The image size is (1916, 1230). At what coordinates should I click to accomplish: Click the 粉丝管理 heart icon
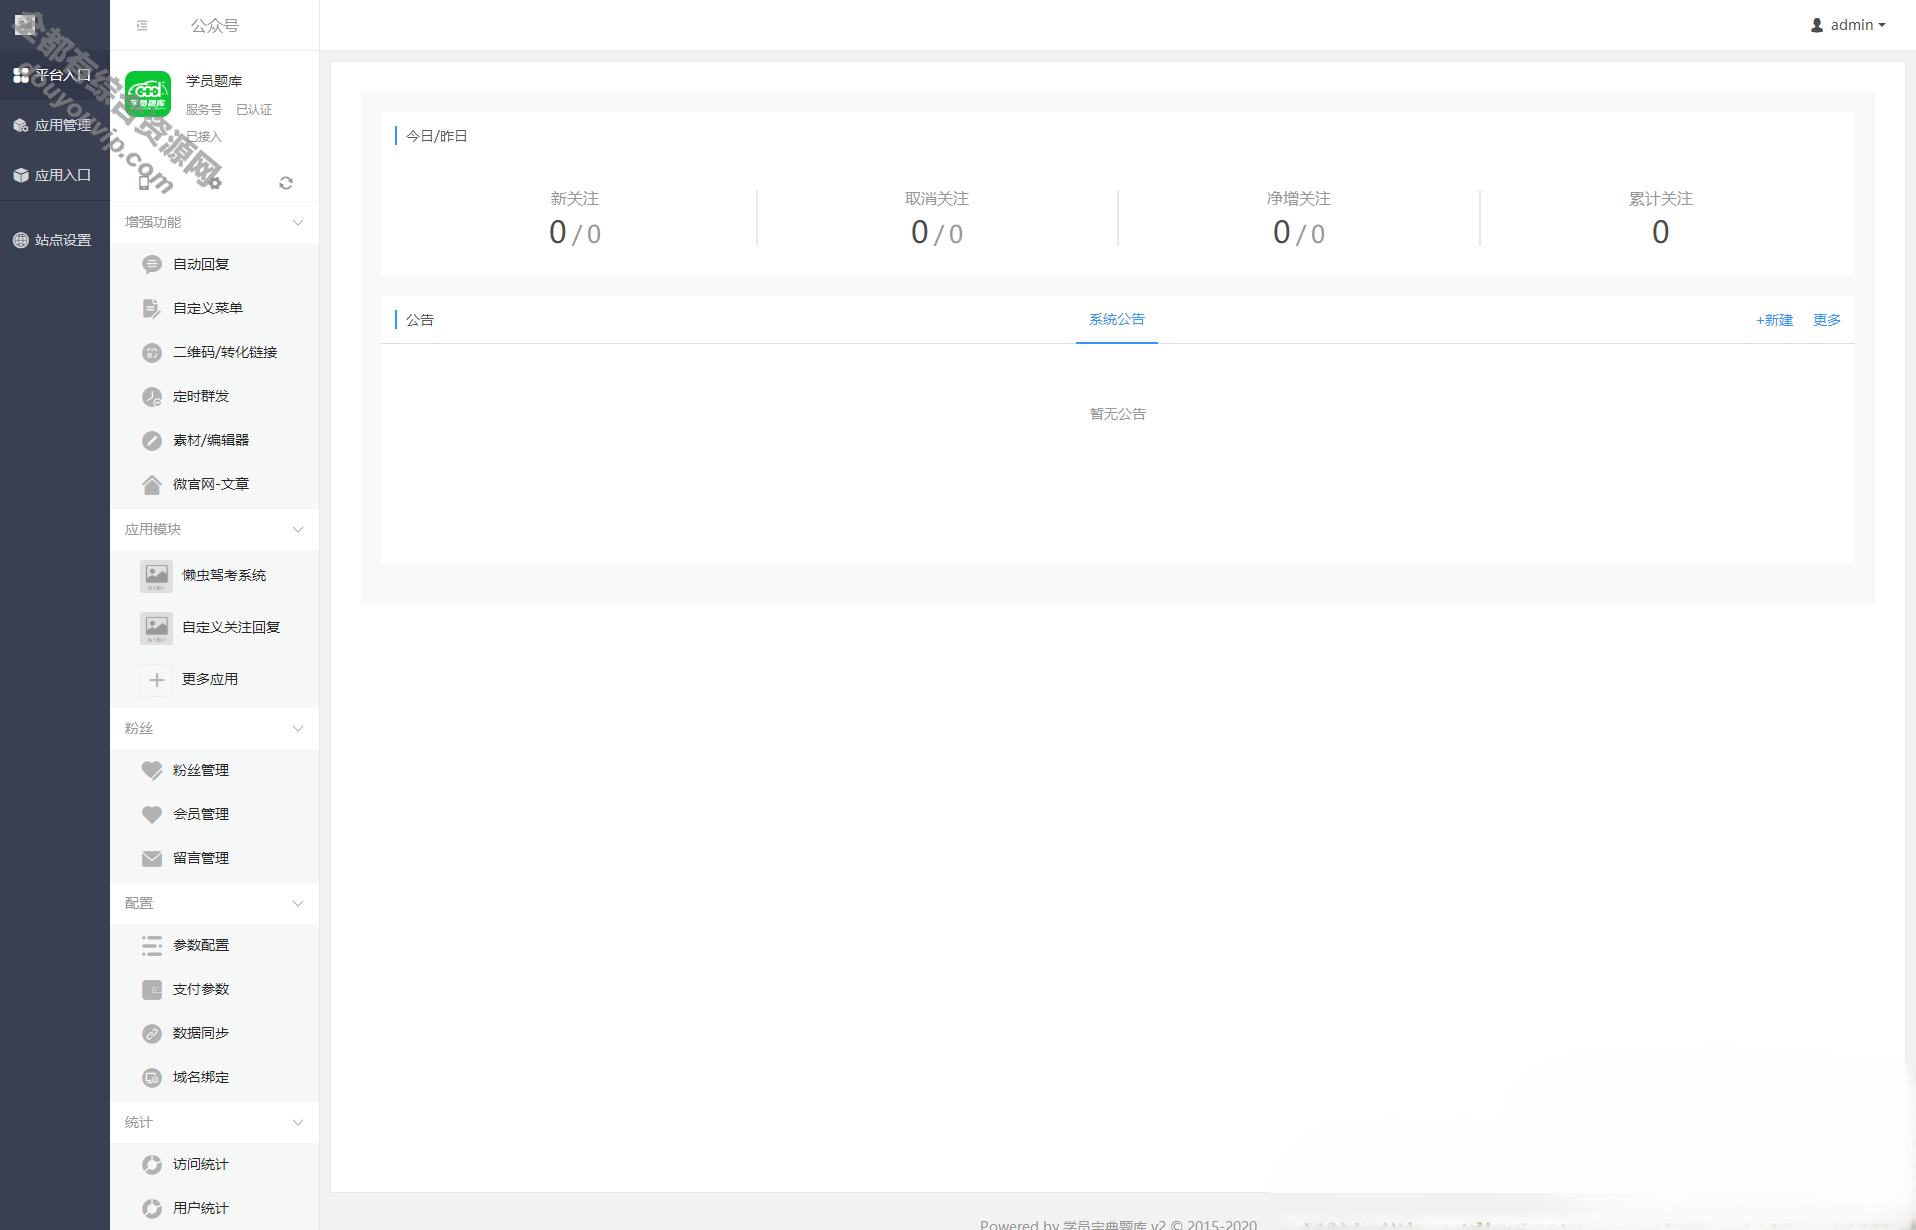point(152,770)
